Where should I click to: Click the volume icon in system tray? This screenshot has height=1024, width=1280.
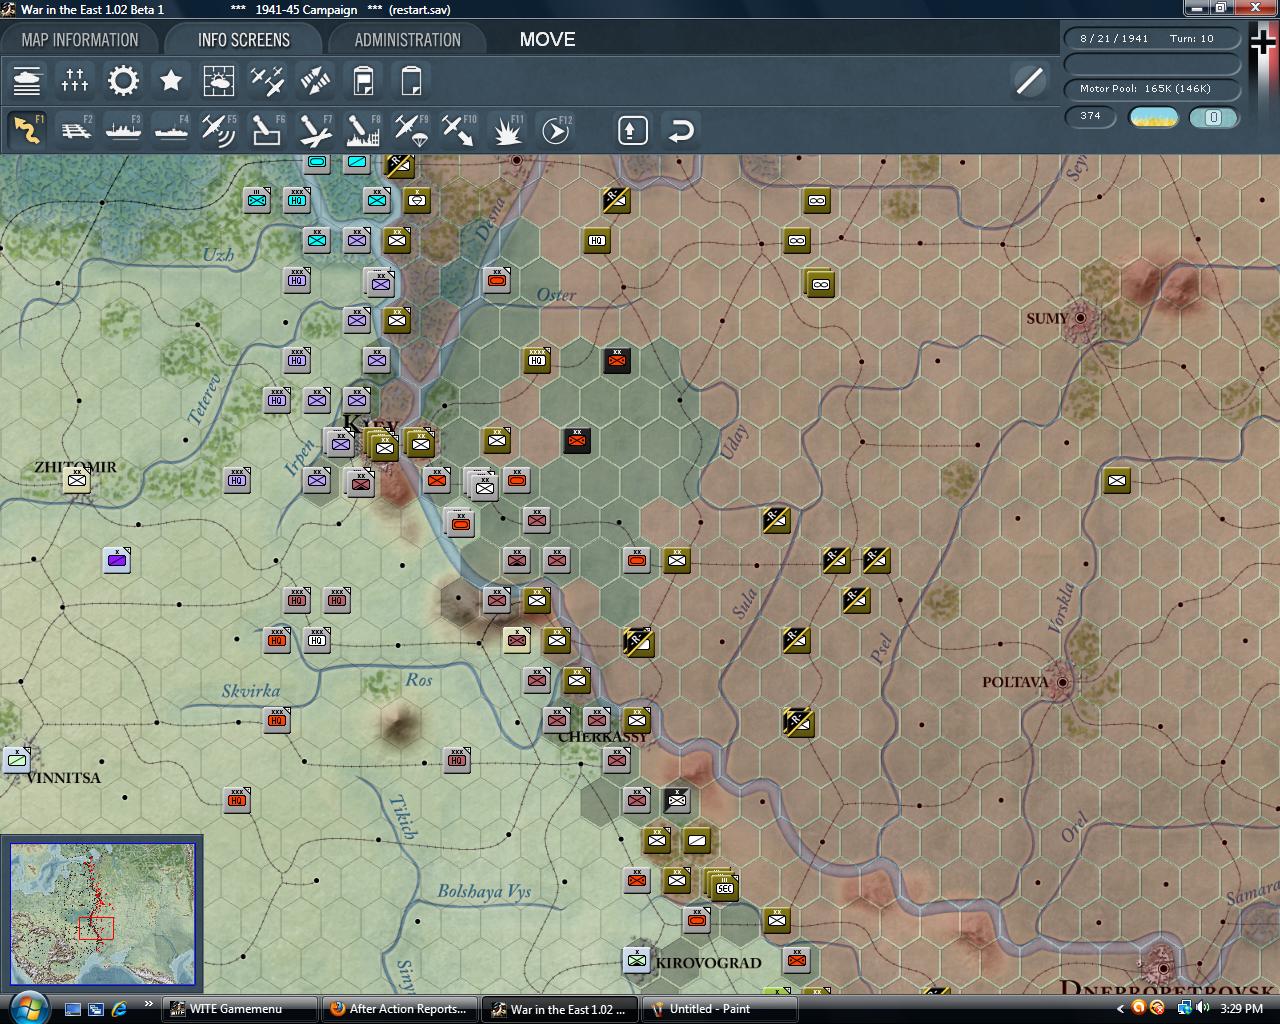(x=1203, y=1008)
